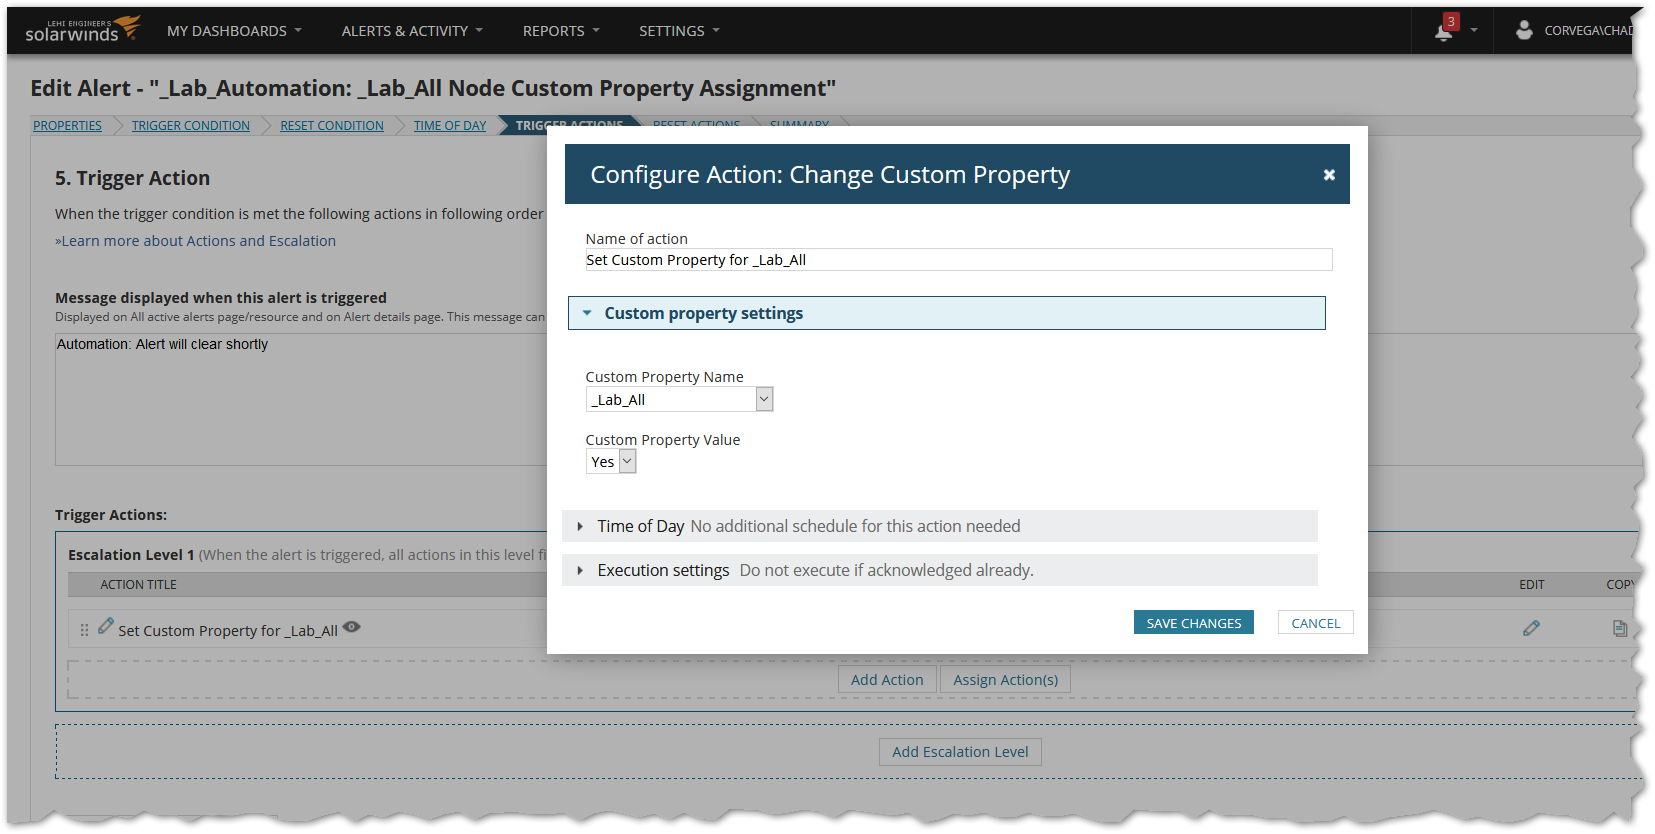
Task: Go to the Trigger Condition step
Action: pyautogui.click(x=191, y=126)
